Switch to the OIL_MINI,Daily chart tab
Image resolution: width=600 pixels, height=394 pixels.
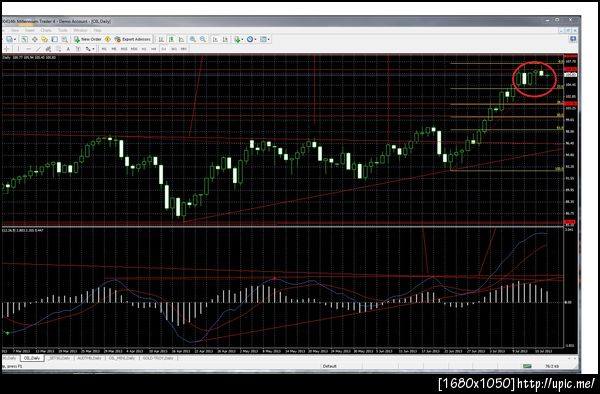click(x=122, y=358)
